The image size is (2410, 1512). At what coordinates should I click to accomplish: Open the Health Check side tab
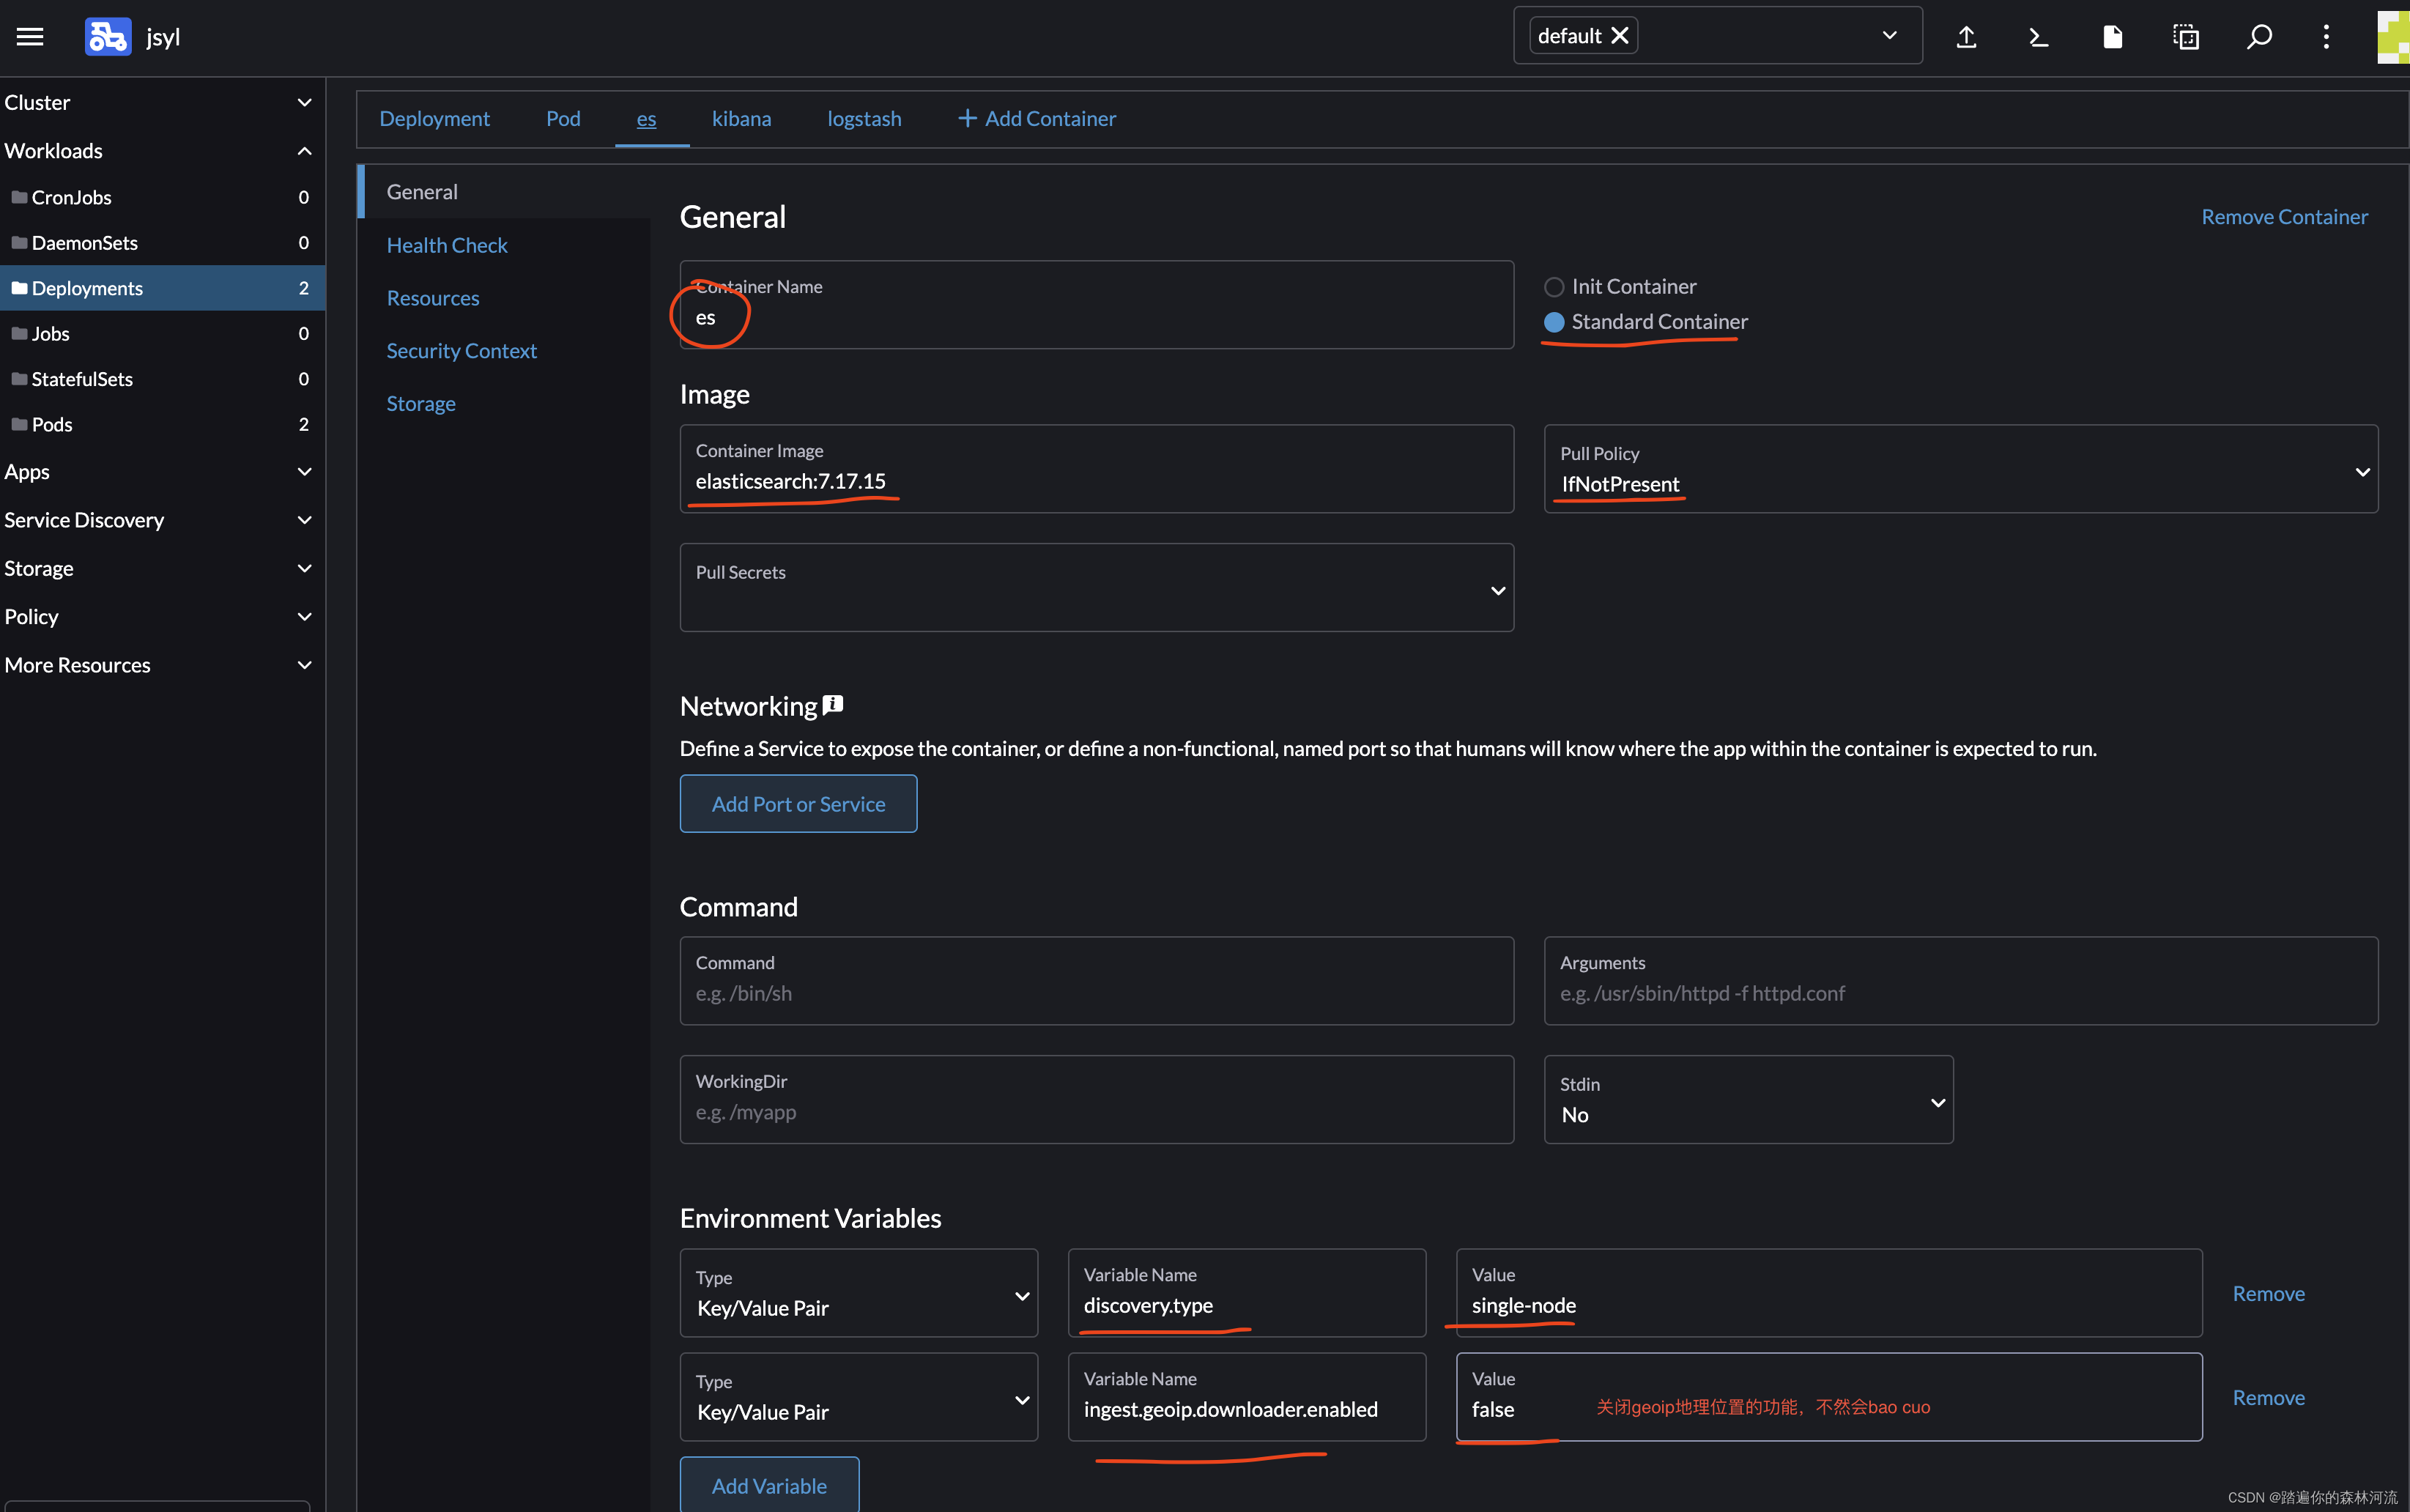[447, 245]
